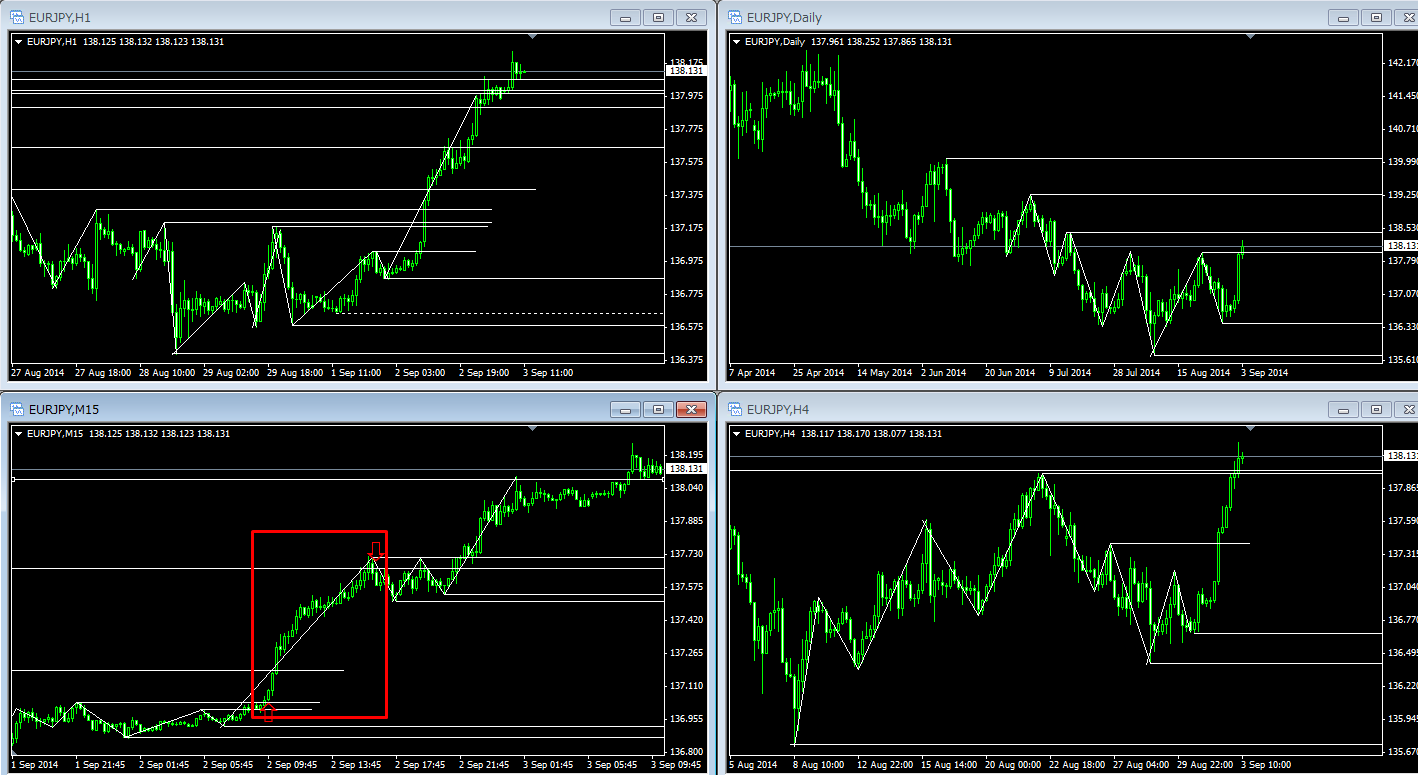The height and width of the screenshot is (775, 1418).
Task: Close the EURJPY,M15 chart window
Action: (691, 409)
